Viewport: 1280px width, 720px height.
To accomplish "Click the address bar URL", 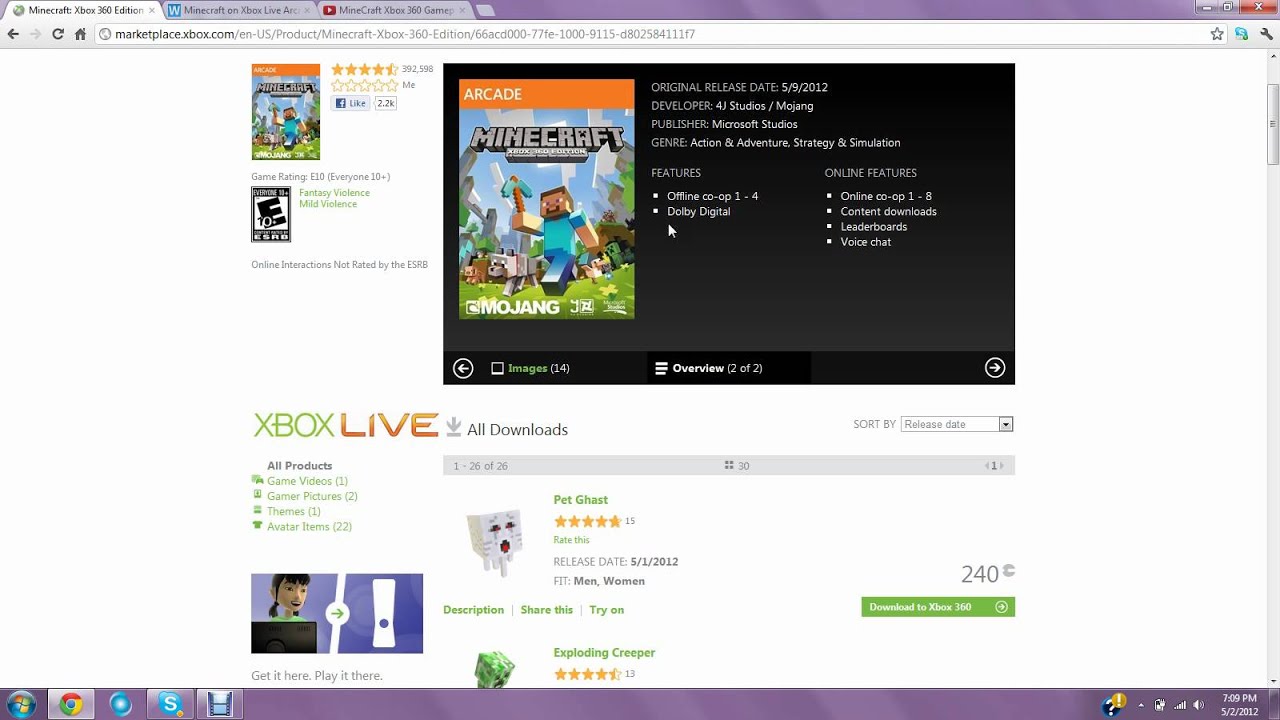I will pyautogui.click(x=404, y=34).
